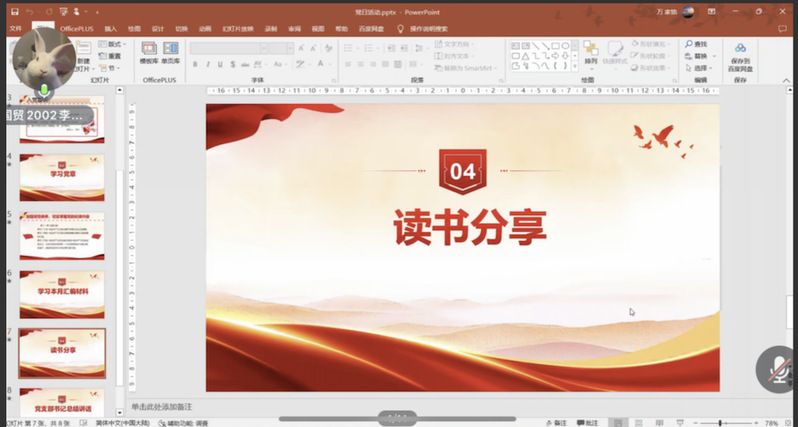The image size is (798, 427).
Task: Click 查找 find button
Action: [x=696, y=44]
